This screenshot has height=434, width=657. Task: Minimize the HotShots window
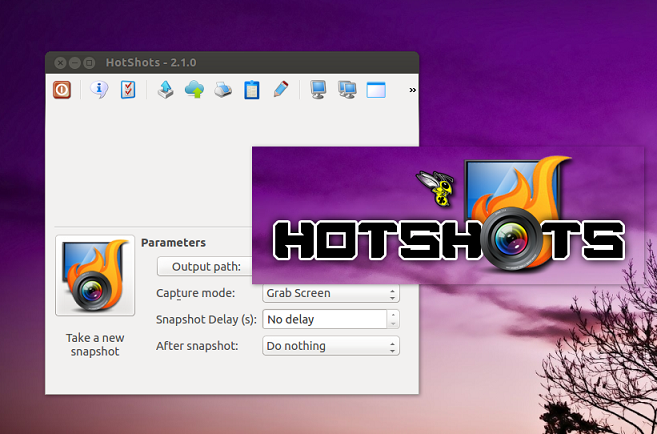coord(75,63)
